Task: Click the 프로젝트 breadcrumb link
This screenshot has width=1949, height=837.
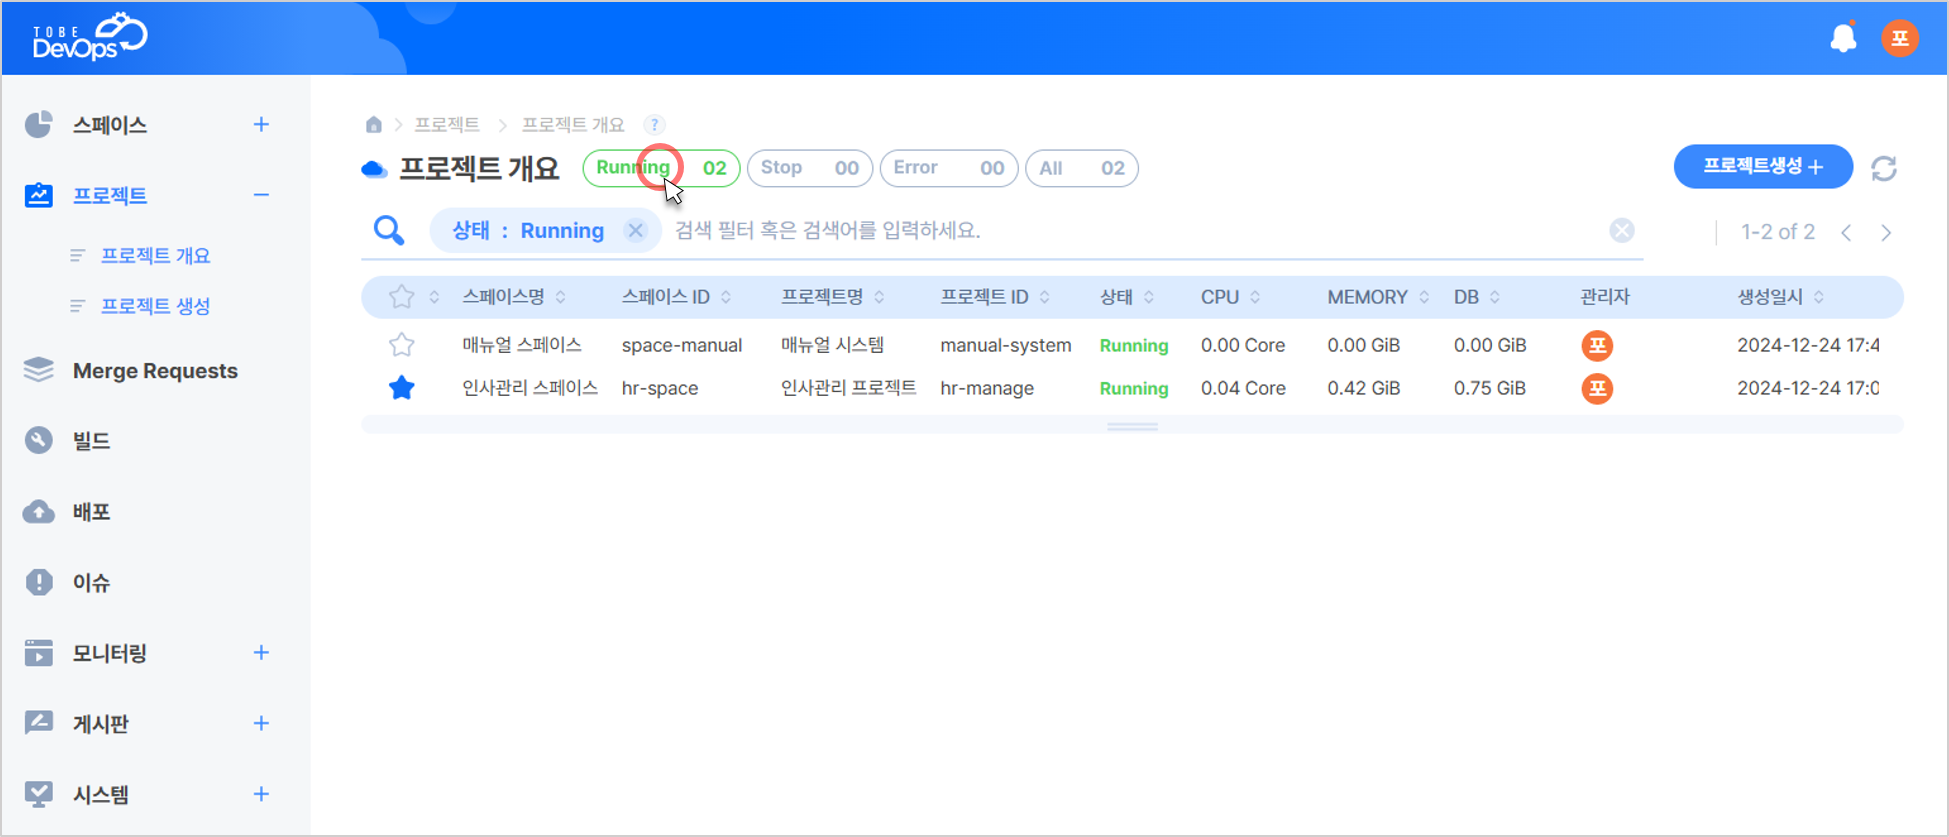Action: tap(447, 125)
